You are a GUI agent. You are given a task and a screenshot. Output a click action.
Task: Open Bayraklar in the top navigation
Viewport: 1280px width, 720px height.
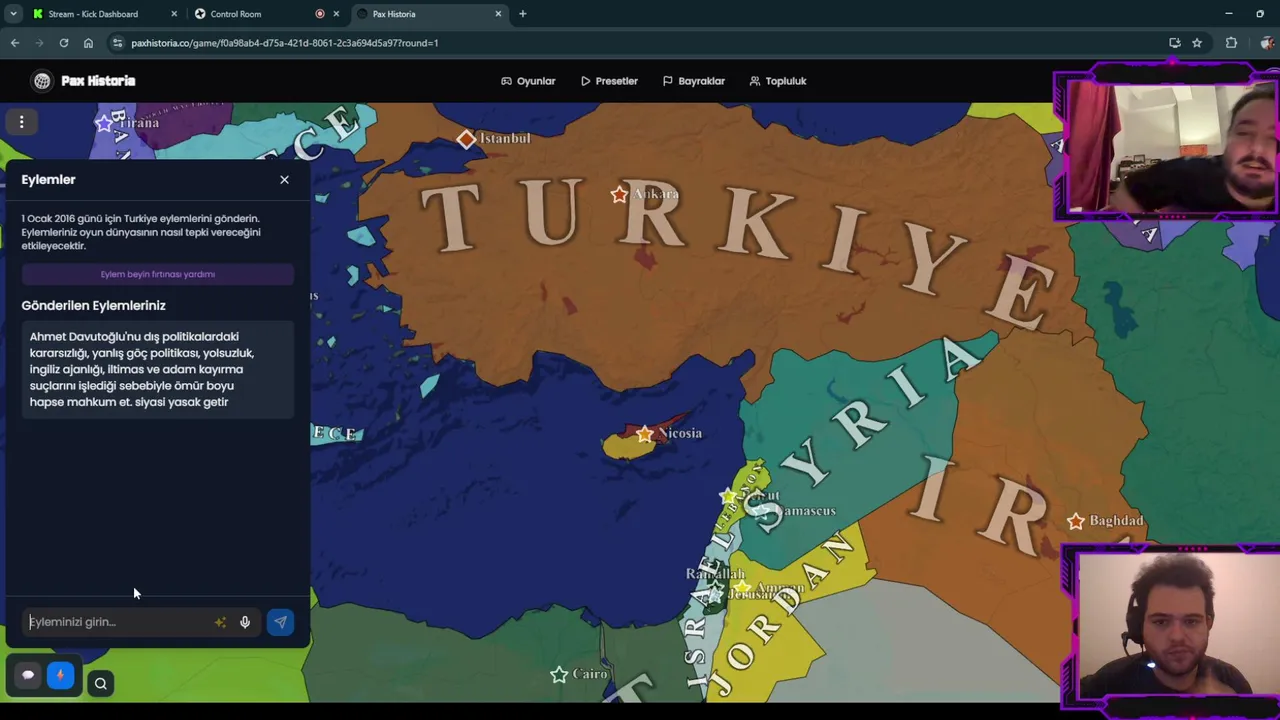(x=694, y=81)
